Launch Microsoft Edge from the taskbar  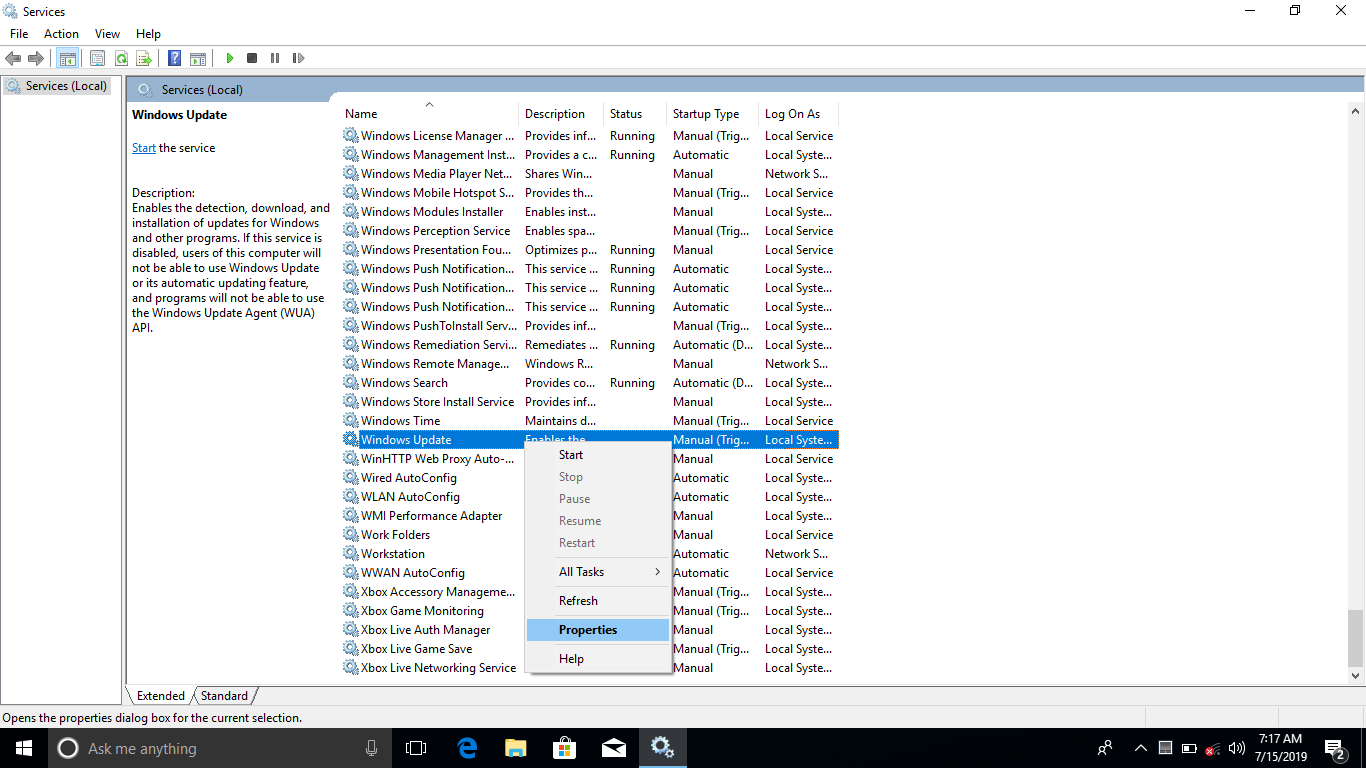click(x=467, y=748)
